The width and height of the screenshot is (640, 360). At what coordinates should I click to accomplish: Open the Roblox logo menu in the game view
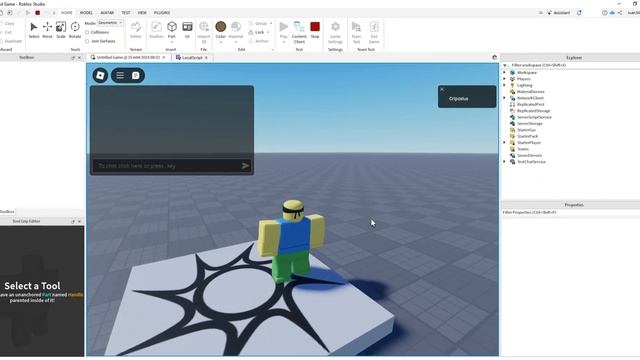100,76
